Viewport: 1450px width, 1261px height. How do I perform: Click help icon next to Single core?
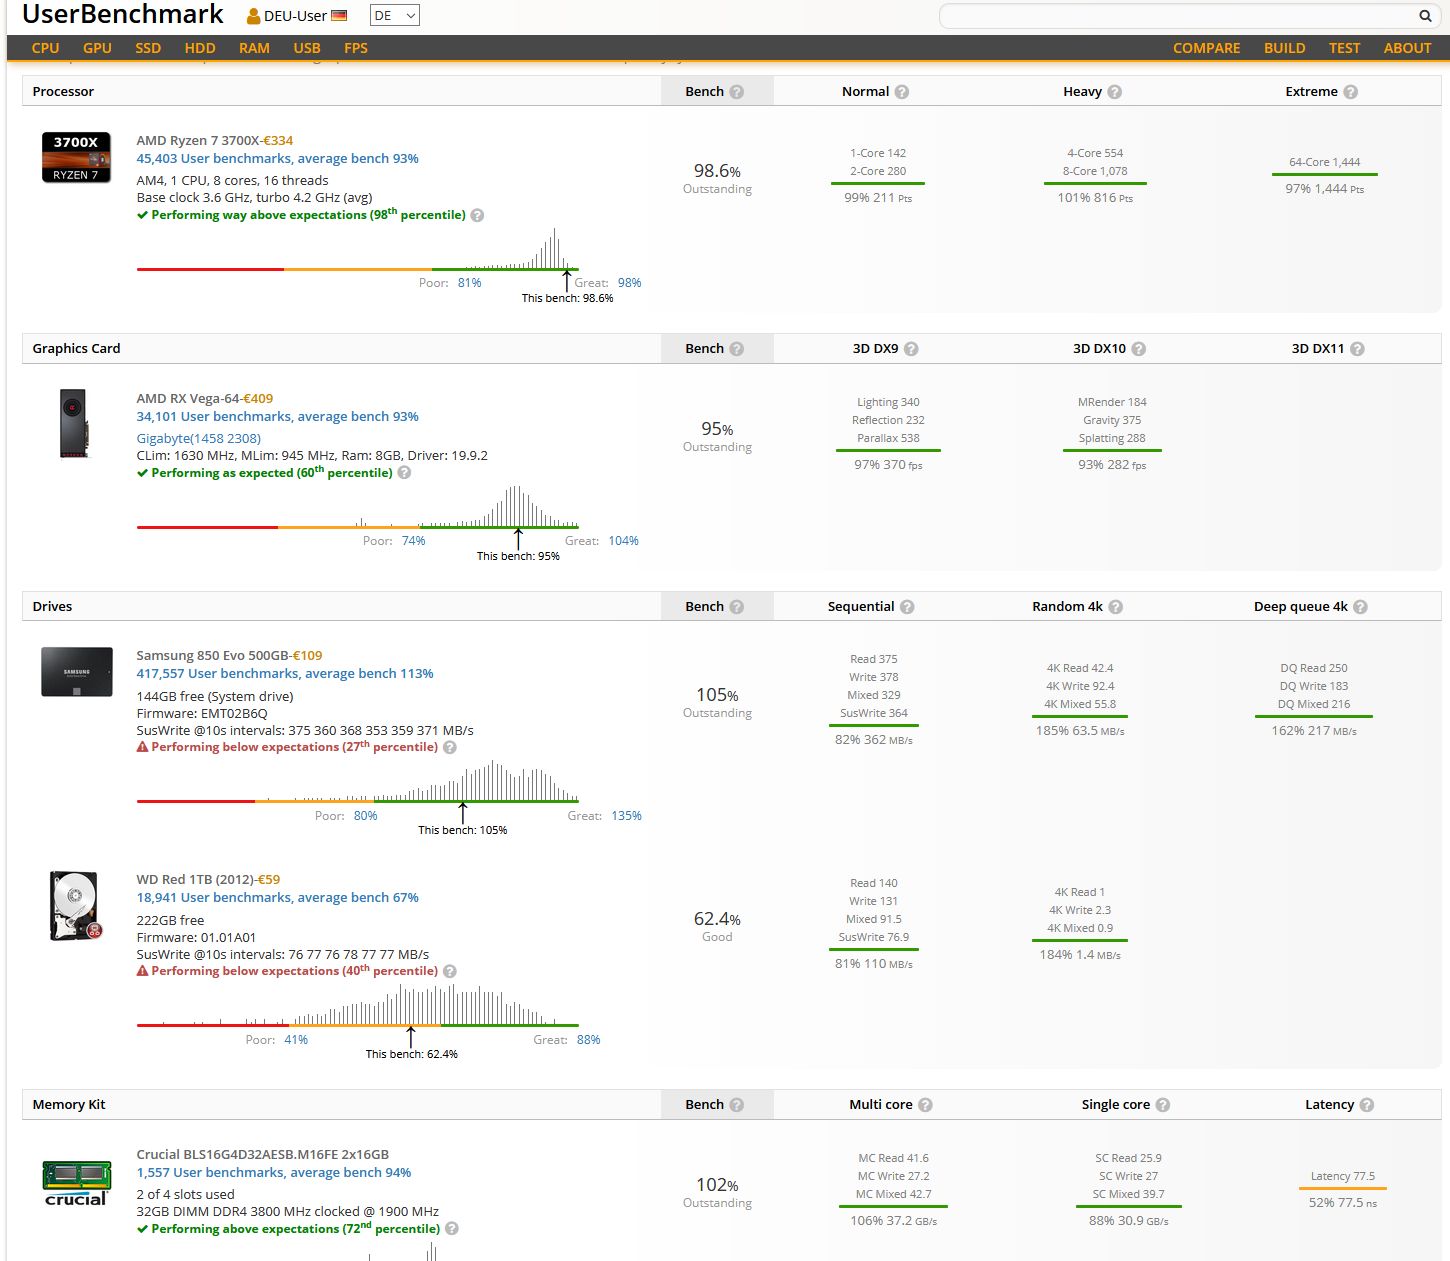click(x=1163, y=1105)
